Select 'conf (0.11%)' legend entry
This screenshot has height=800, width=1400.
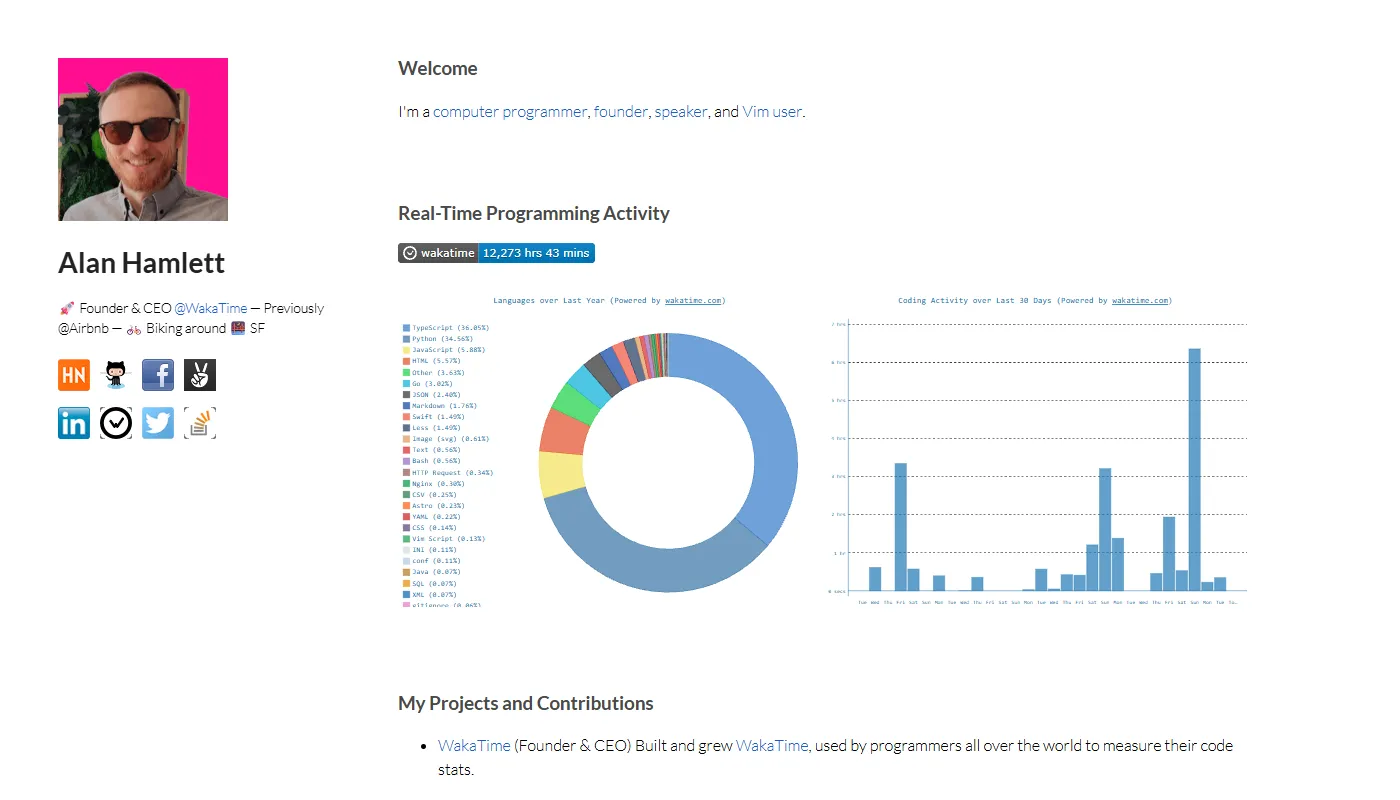pos(431,561)
